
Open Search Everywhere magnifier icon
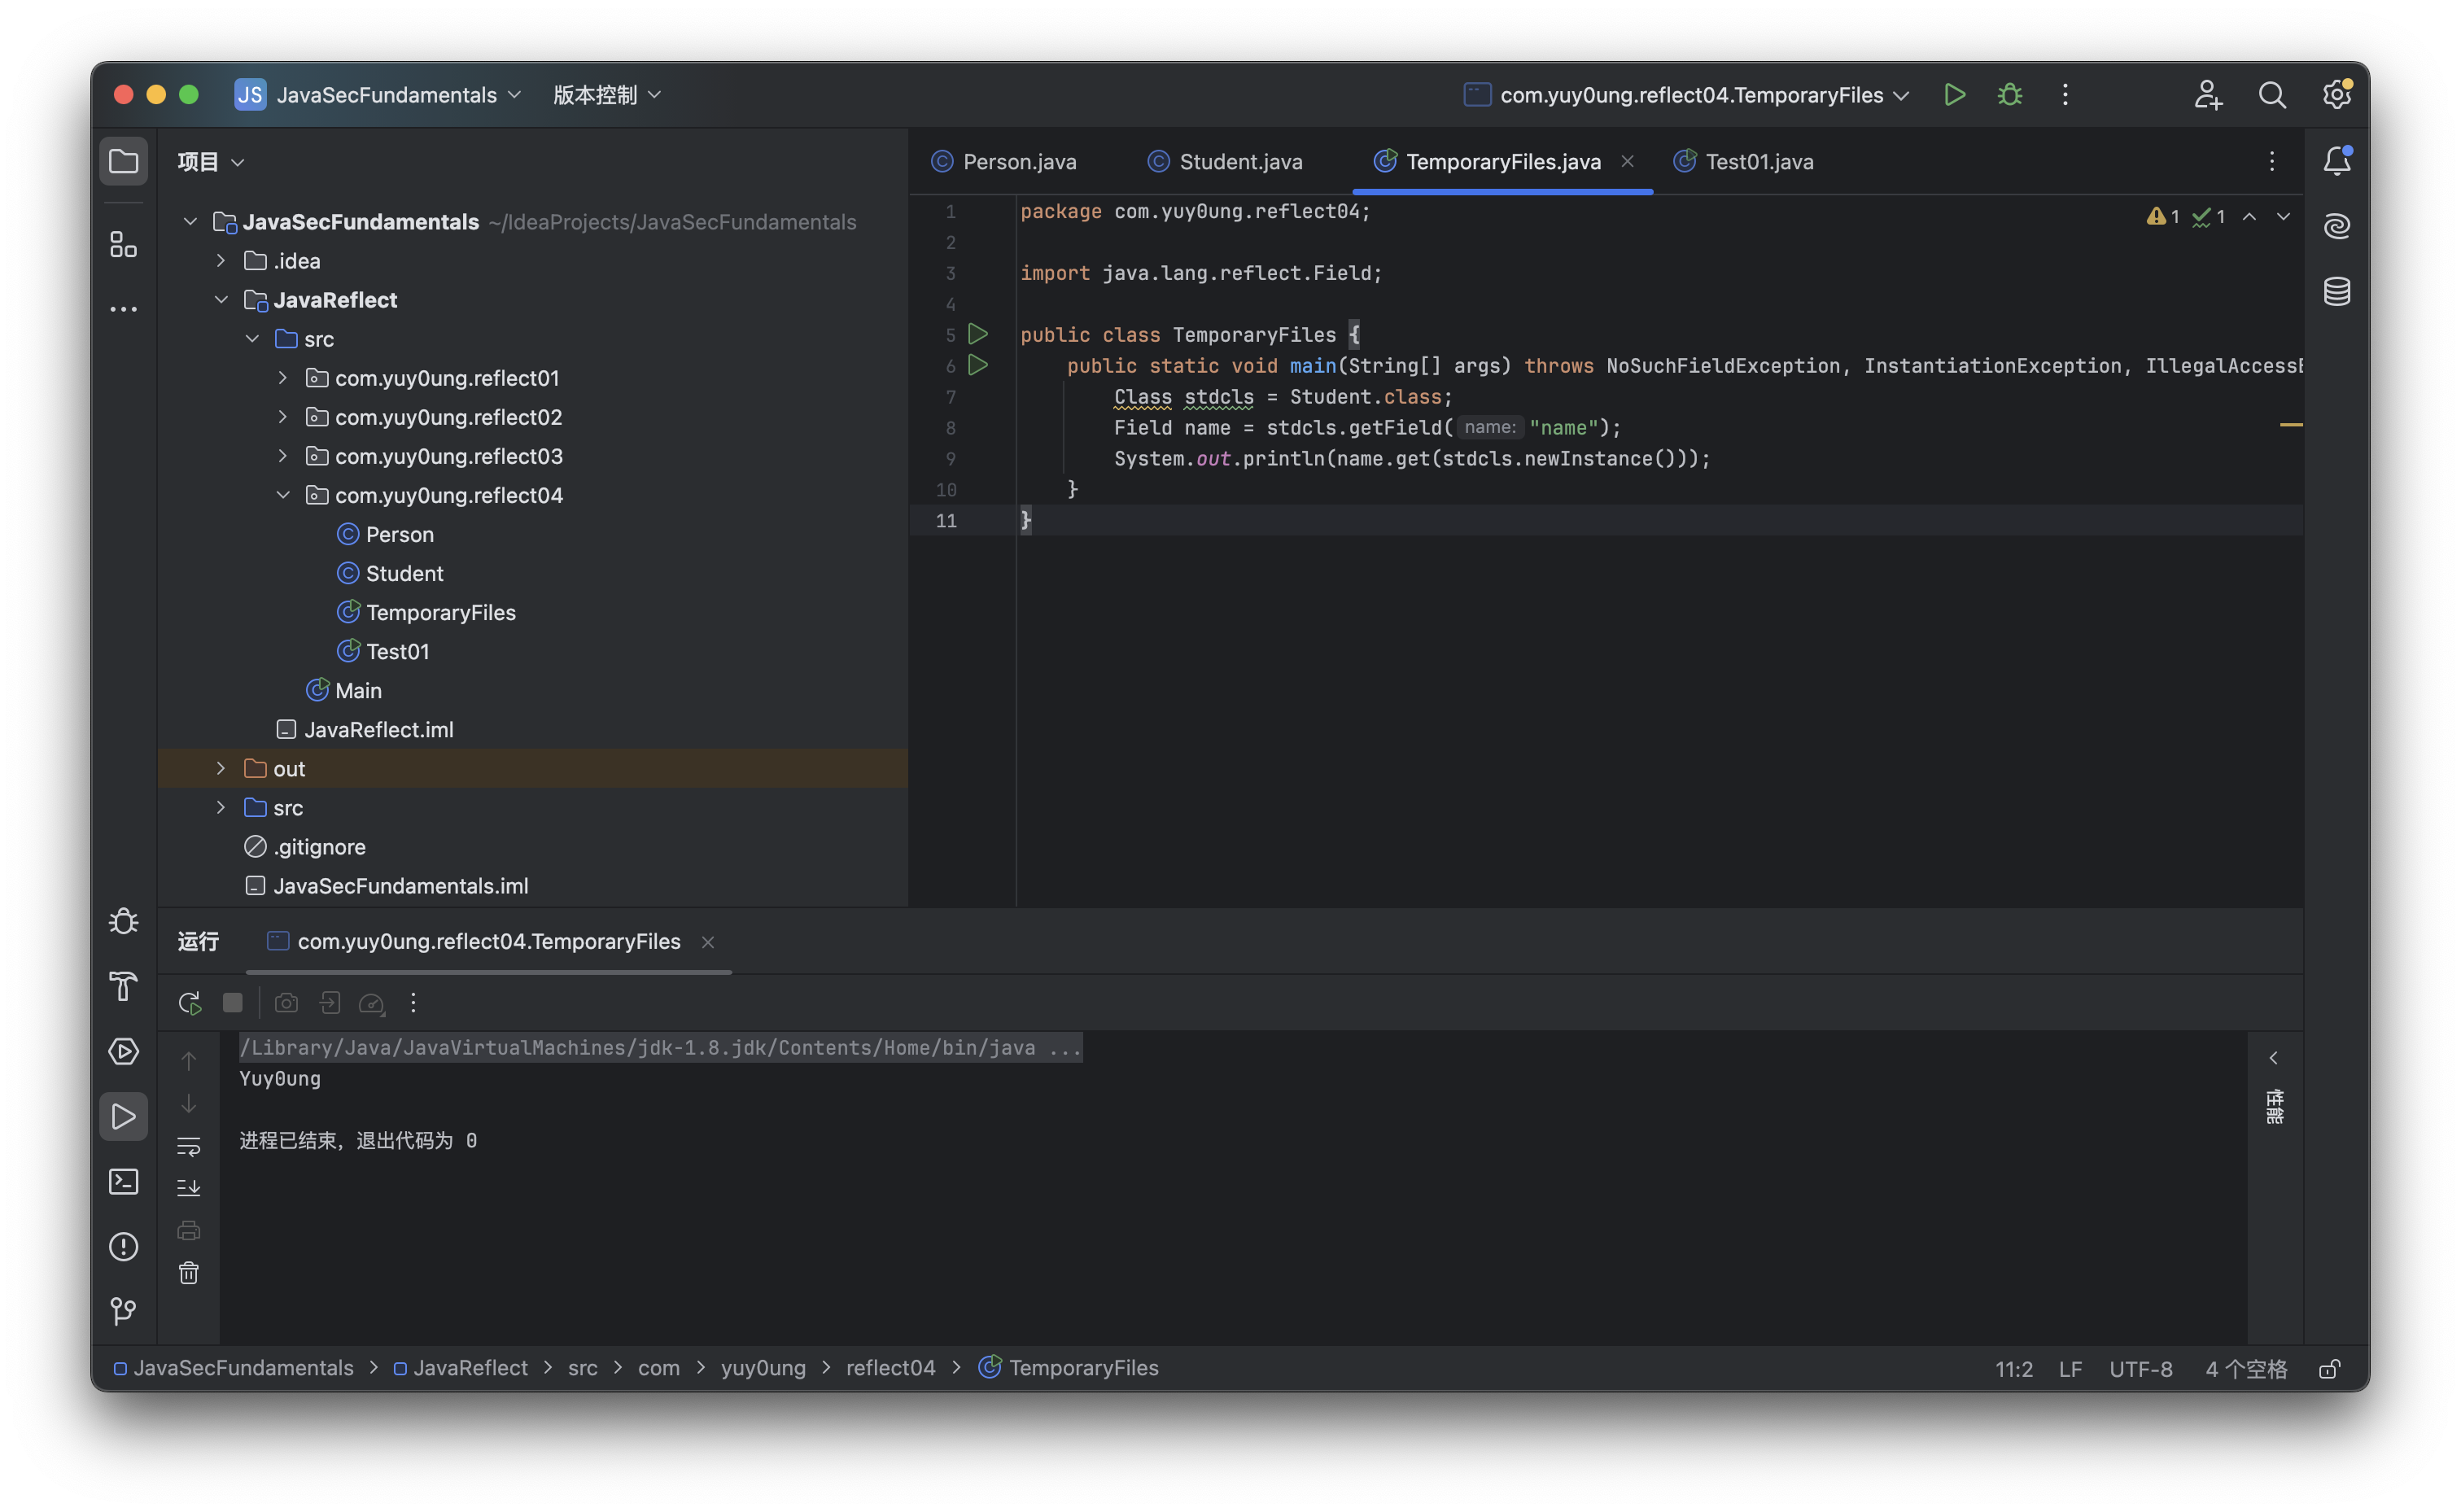(x=2272, y=95)
